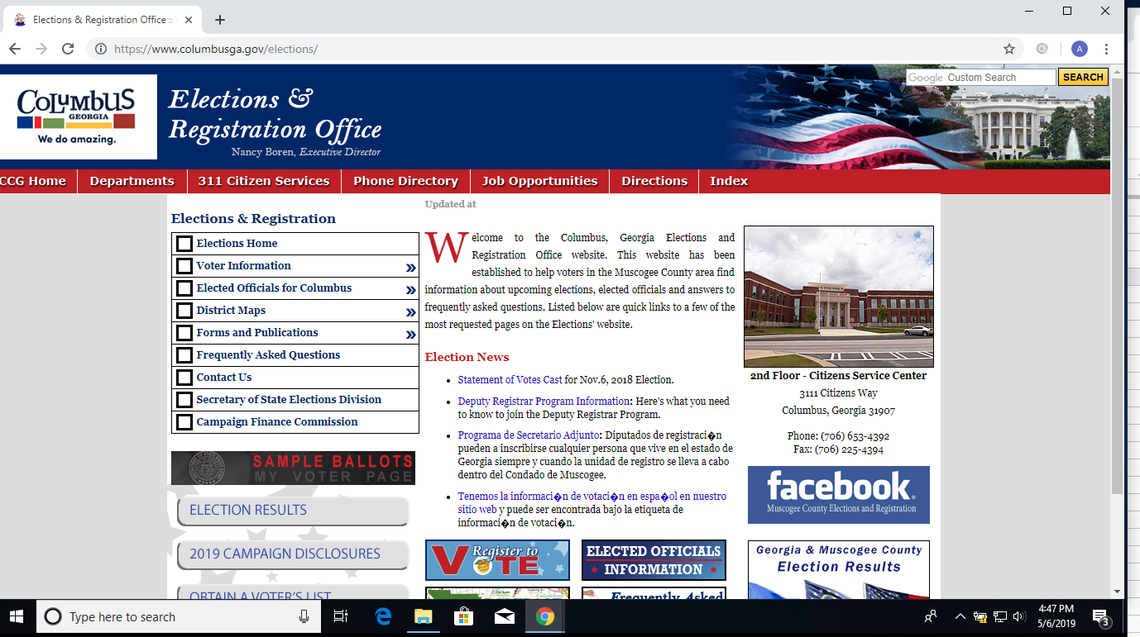Open the volume control in the system tray
Viewport: 1140px width, 637px height.
1019,616
